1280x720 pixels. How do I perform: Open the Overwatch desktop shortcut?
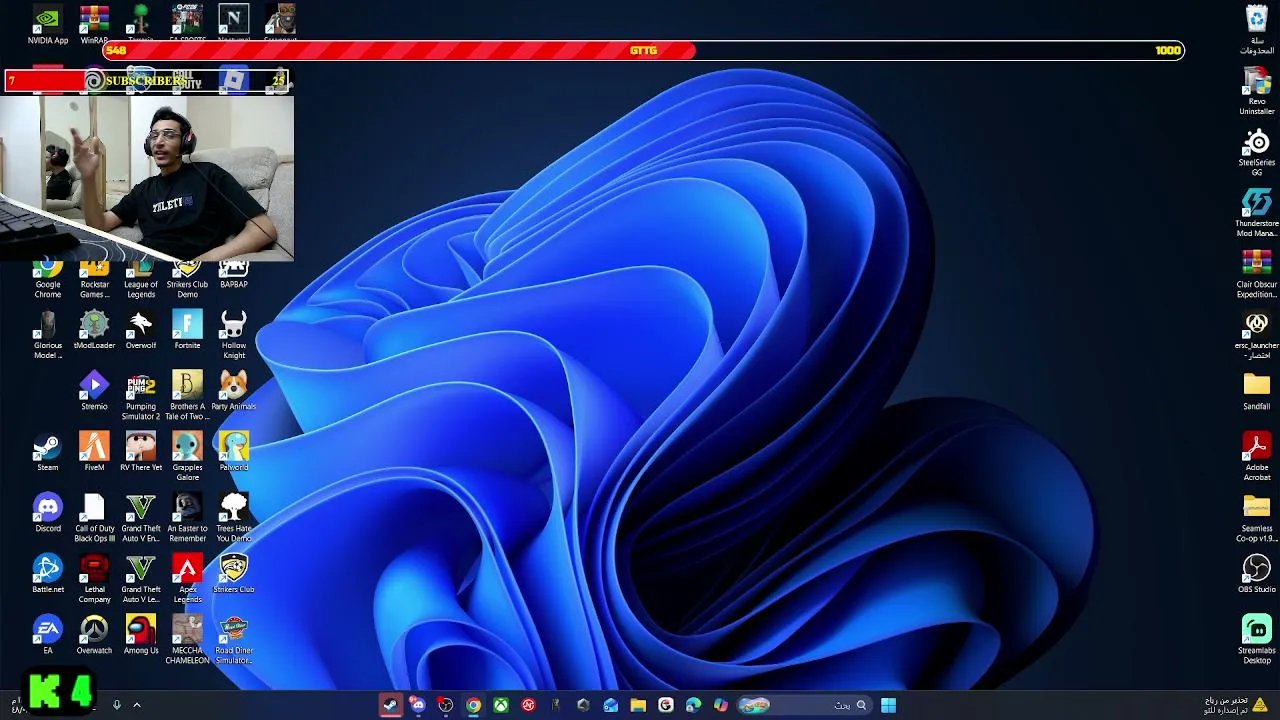tap(94, 635)
